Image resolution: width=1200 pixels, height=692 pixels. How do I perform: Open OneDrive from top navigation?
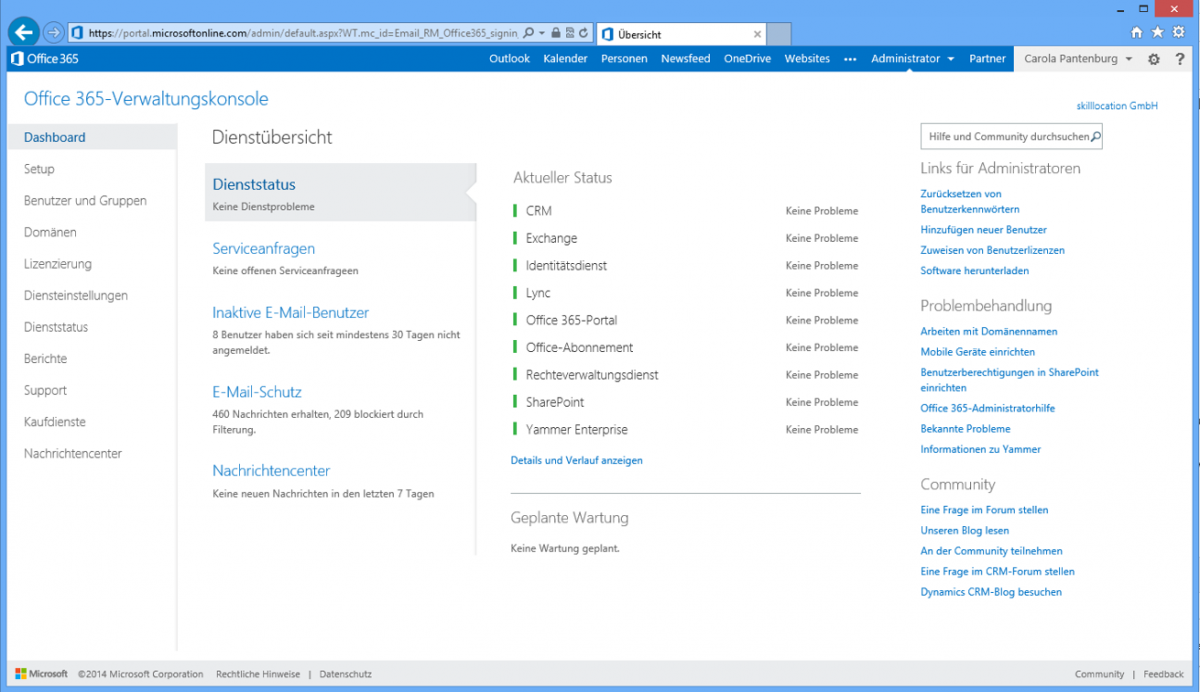(x=748, y=59)
